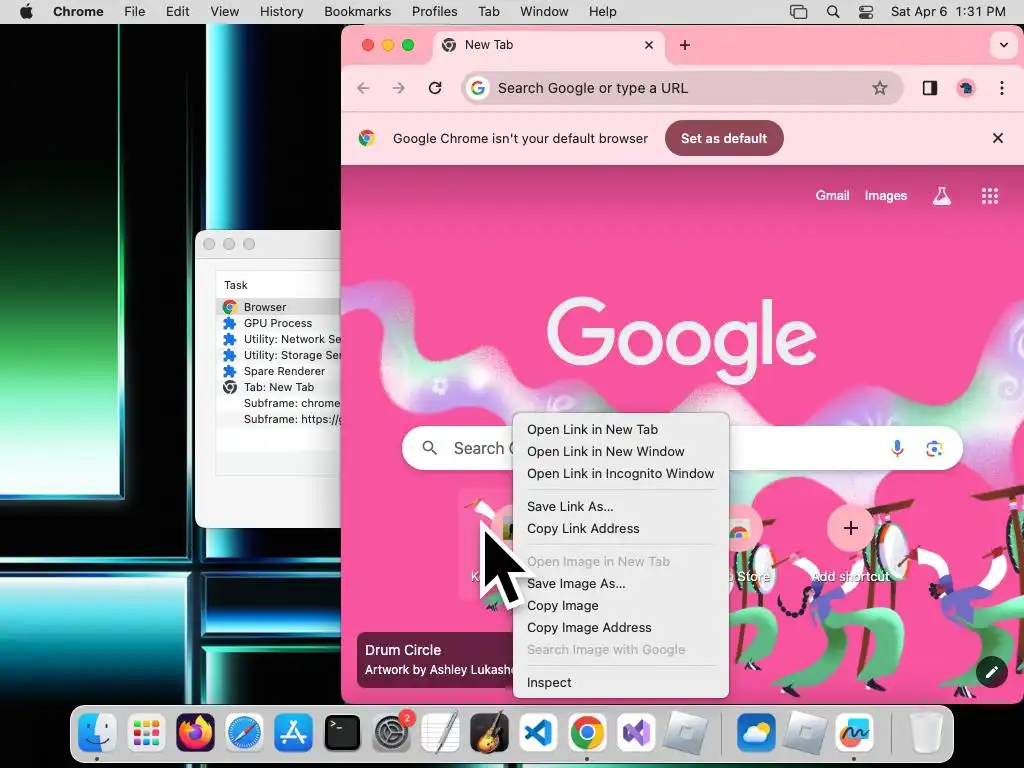Screen dimensions: 1024x768
Task: Bookmark this tab with the star icon
Action: click(x=880, y=88)
